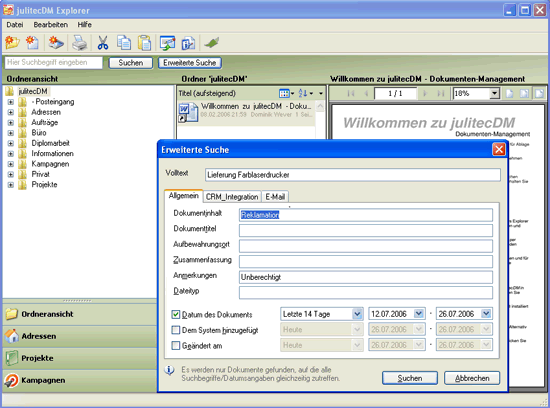The height and width of the screenshot is (408, 550).
Task: Check the Dem System hinzugefügt checkbox
Action: pos(175,330)
